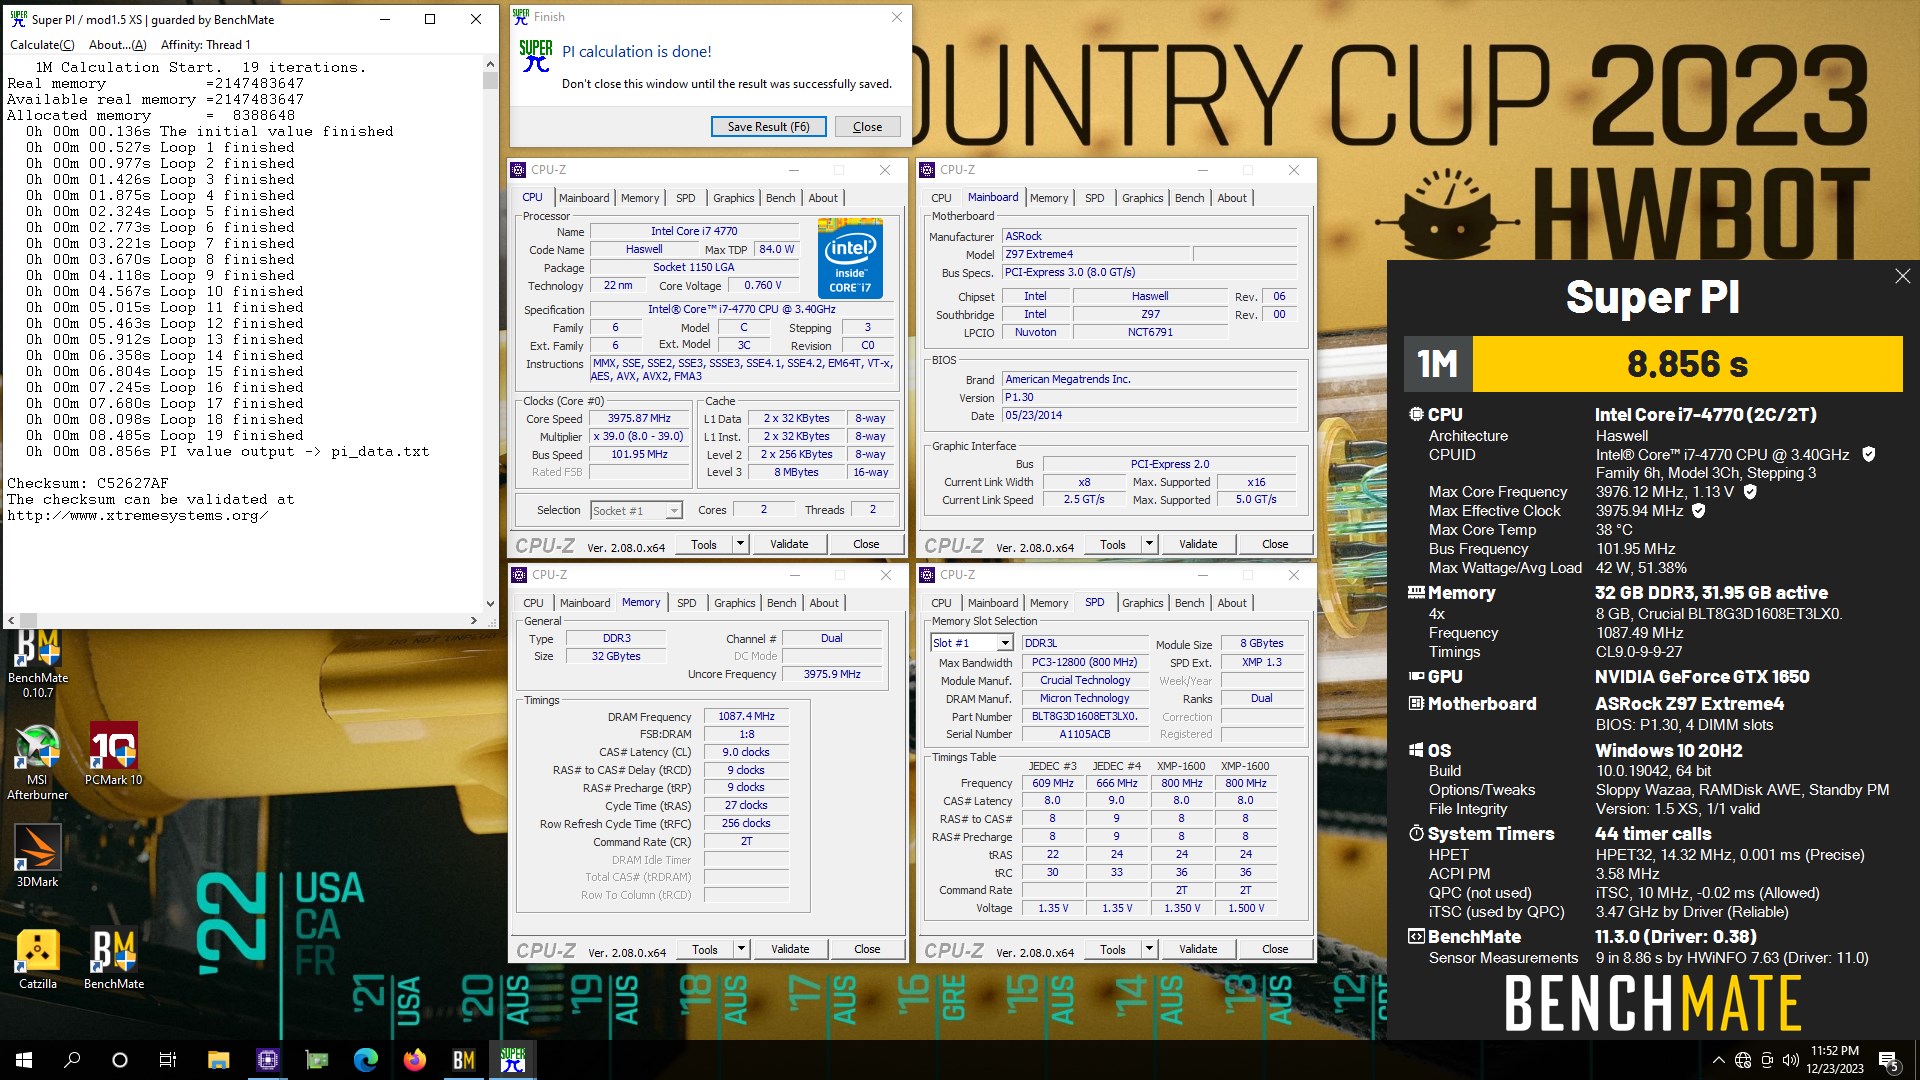Viewport: 1920px width, 1080px height.
Task: Click the 8.856 s yellow result bar
Action: [1687, 364]
